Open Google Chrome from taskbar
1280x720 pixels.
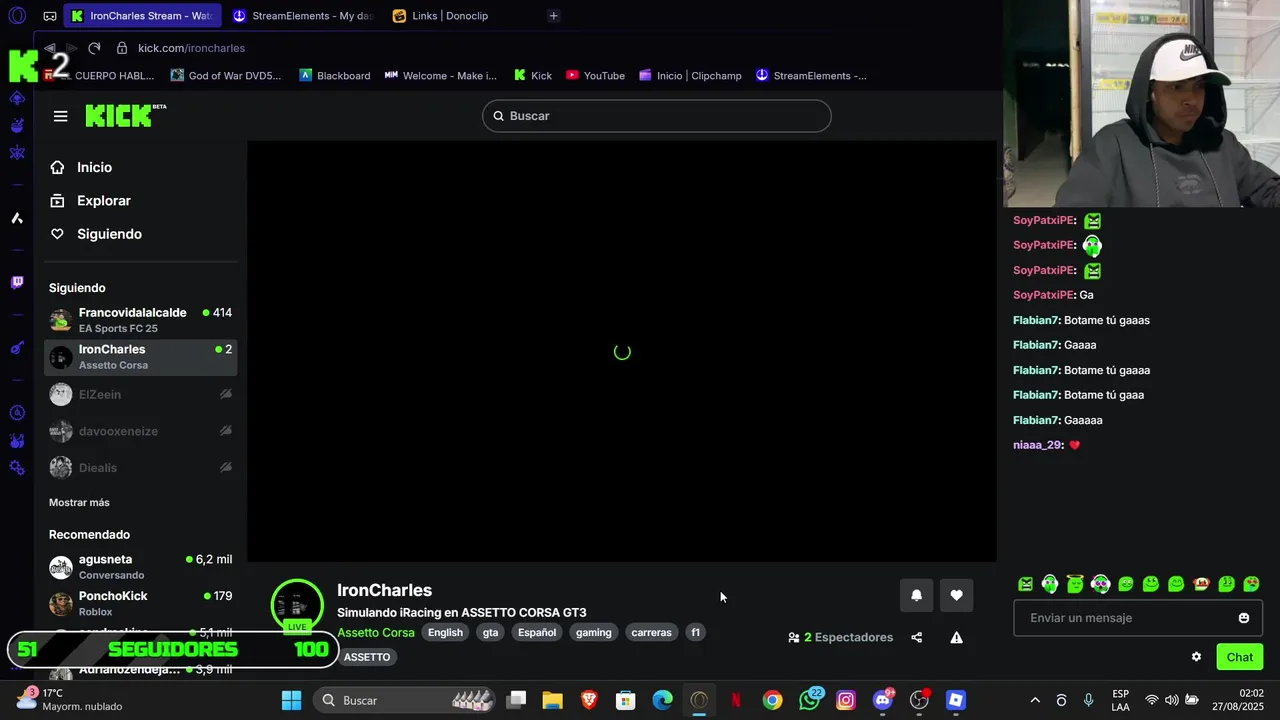click(x=772, y=700)
